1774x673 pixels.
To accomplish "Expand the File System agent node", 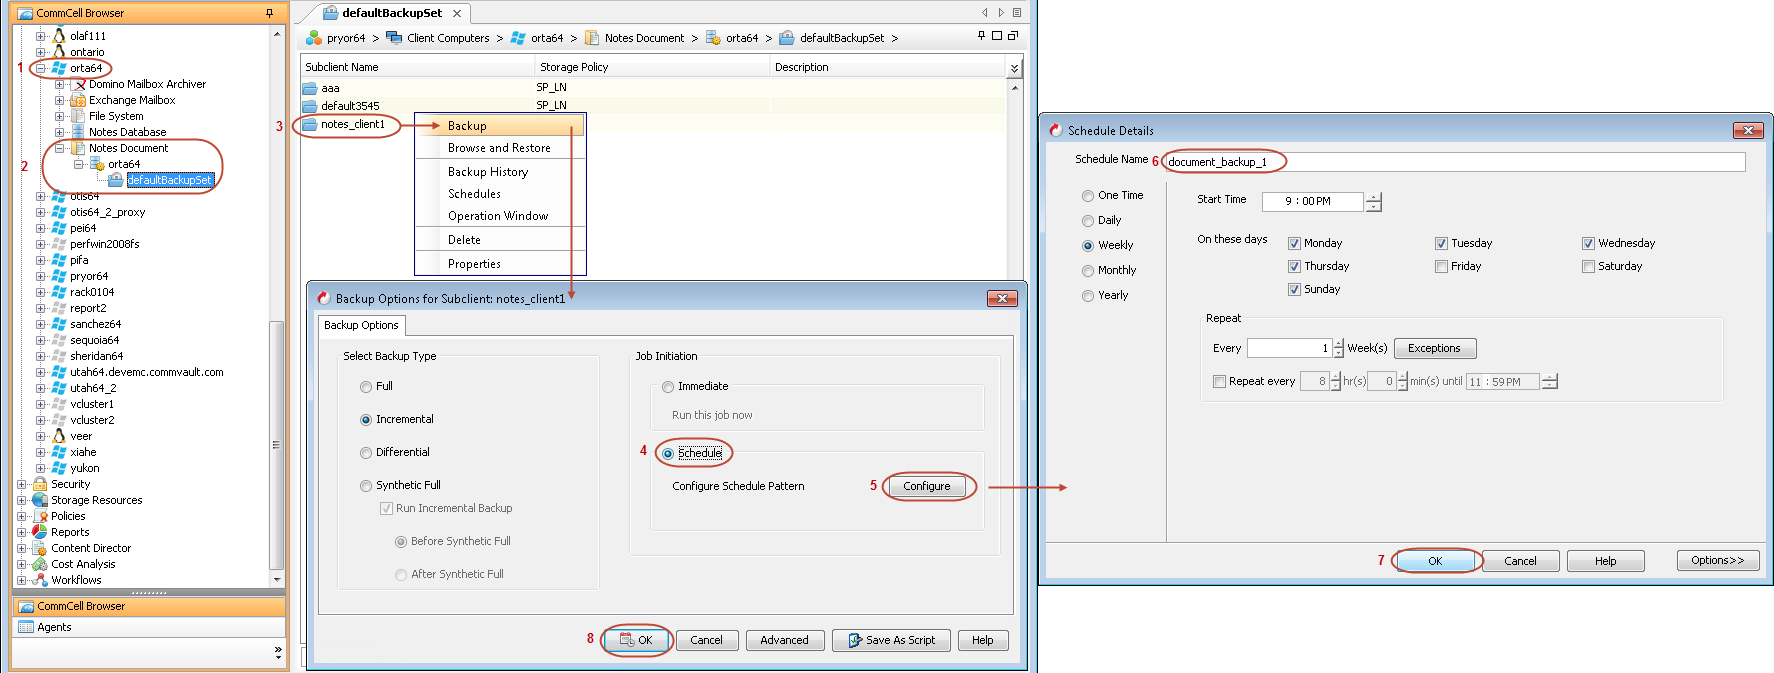I will pyautogui.click(x=59, y=116).
